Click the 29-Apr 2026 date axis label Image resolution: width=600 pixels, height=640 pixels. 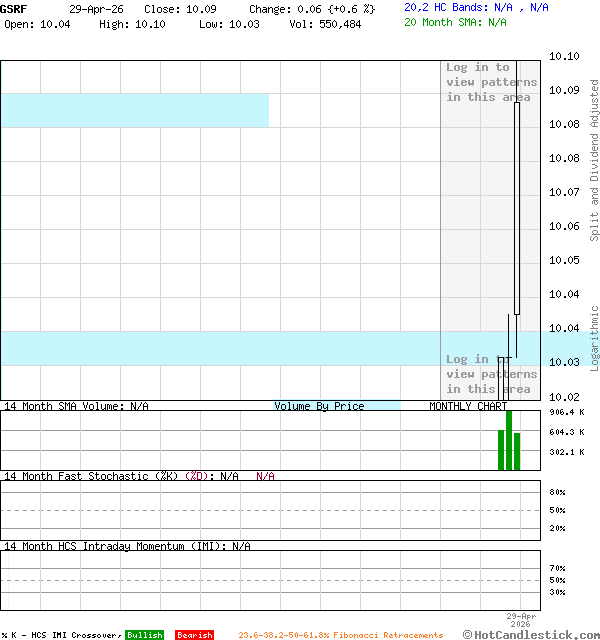pyautogui.click(x=521, y=621)
